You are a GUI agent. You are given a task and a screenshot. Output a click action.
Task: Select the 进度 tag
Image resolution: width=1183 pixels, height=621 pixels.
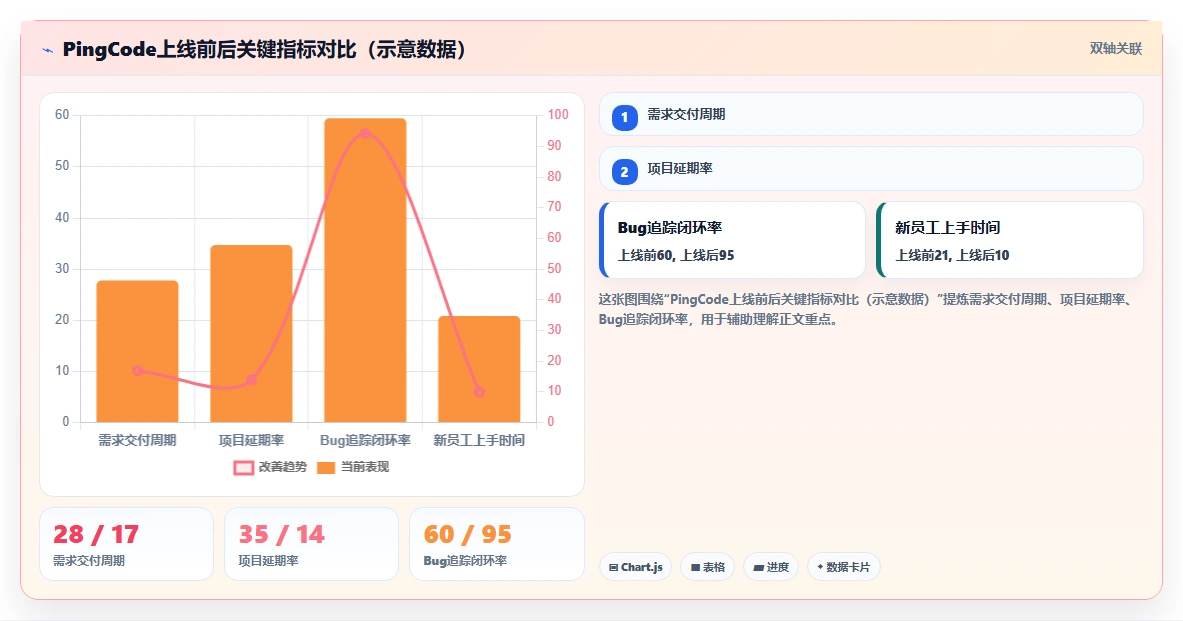(x=770, y=567)
